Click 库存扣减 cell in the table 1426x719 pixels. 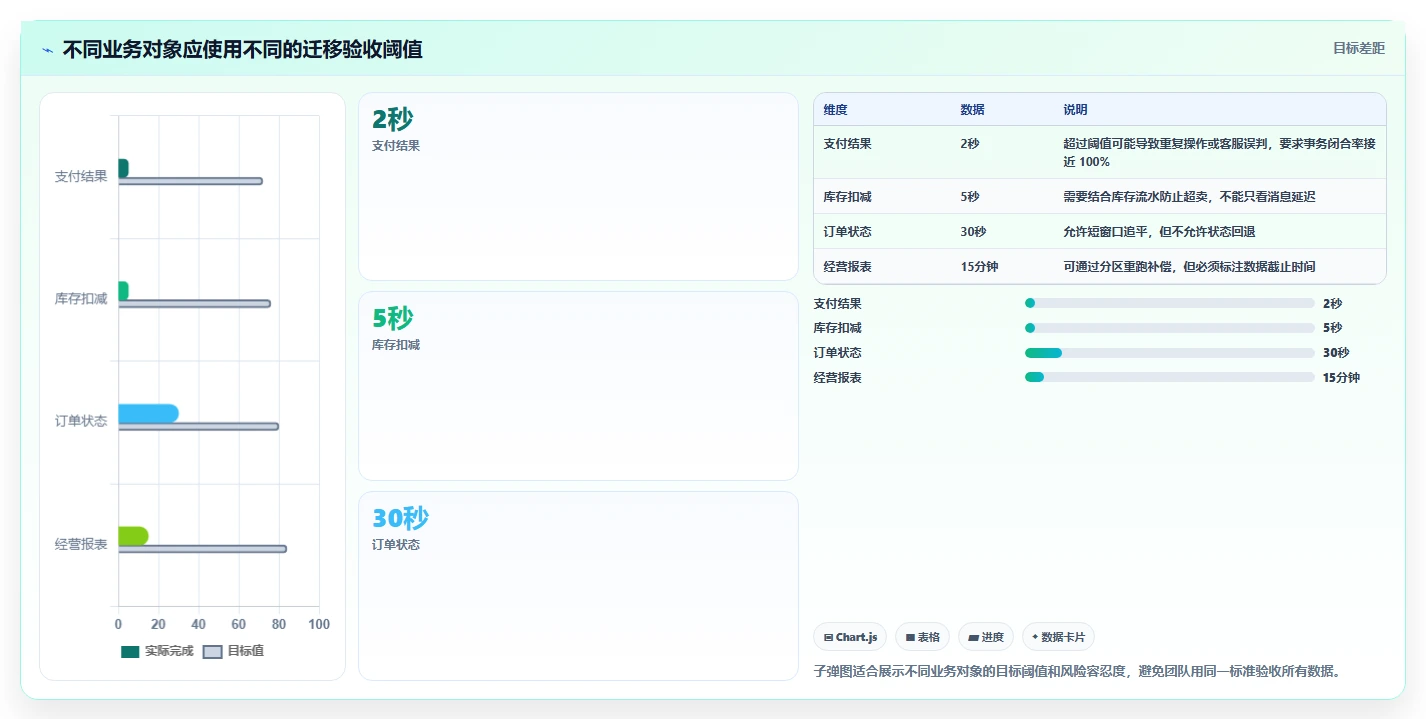click(x=847, y=196)
